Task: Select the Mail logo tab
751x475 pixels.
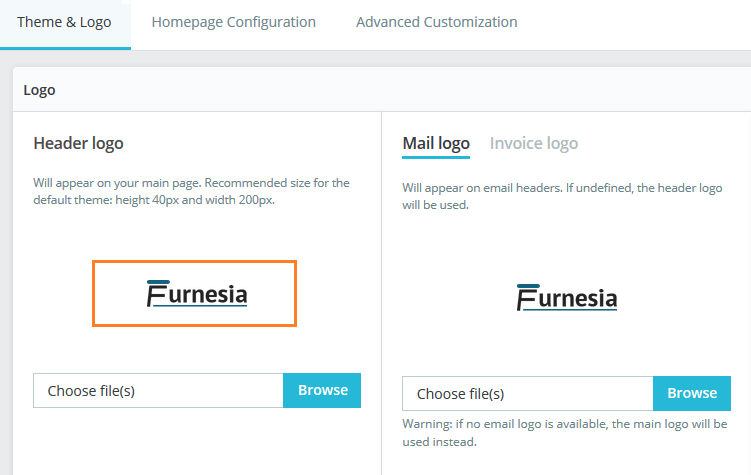Action: (436, 144)
